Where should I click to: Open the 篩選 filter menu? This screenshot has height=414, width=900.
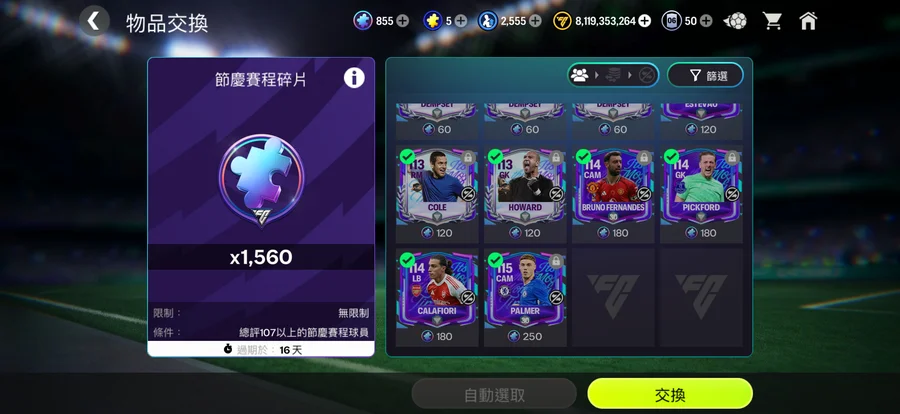[x=705, y=75]
